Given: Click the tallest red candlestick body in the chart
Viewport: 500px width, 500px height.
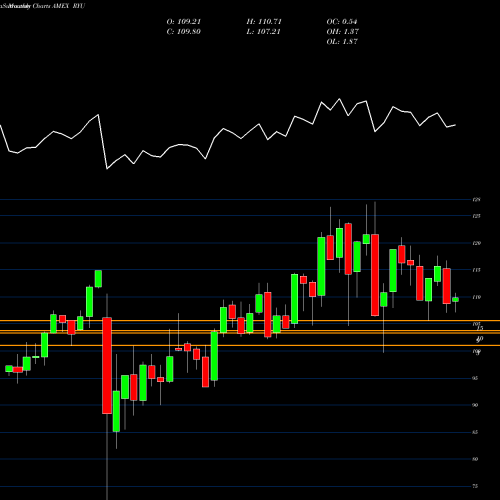Looking at the screenshot, I should [x=107, y=366].
